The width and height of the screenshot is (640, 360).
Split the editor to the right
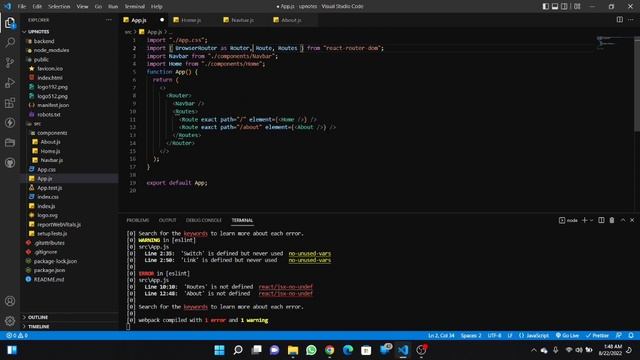(620, 20)
